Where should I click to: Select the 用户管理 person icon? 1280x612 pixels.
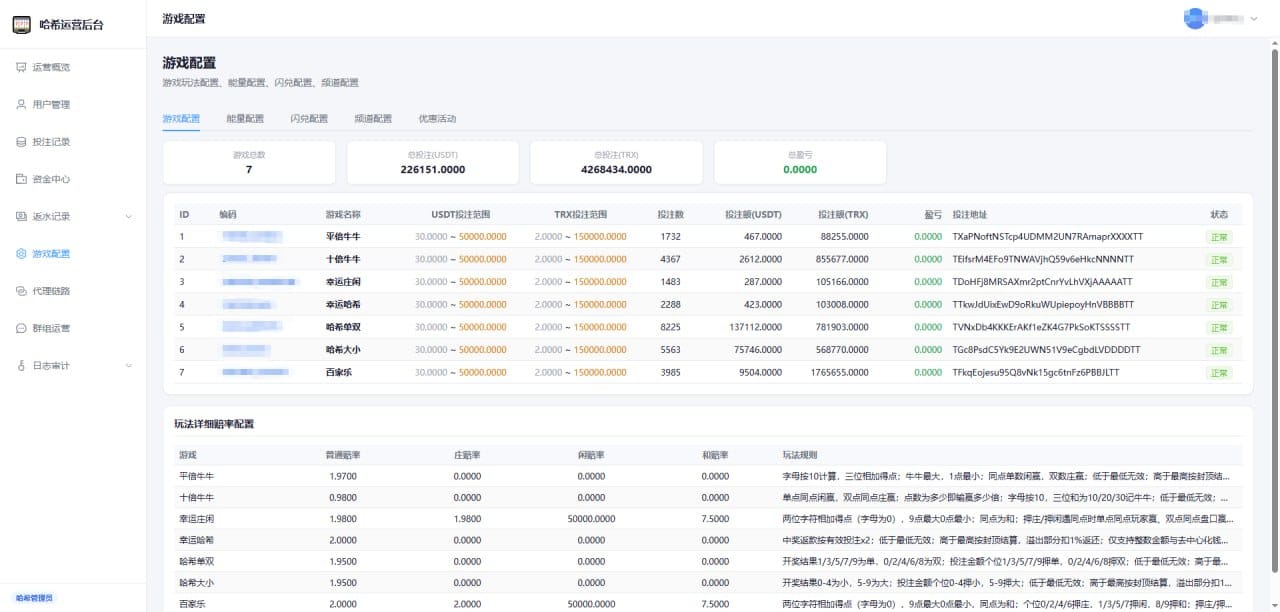(x=22, y=104)
